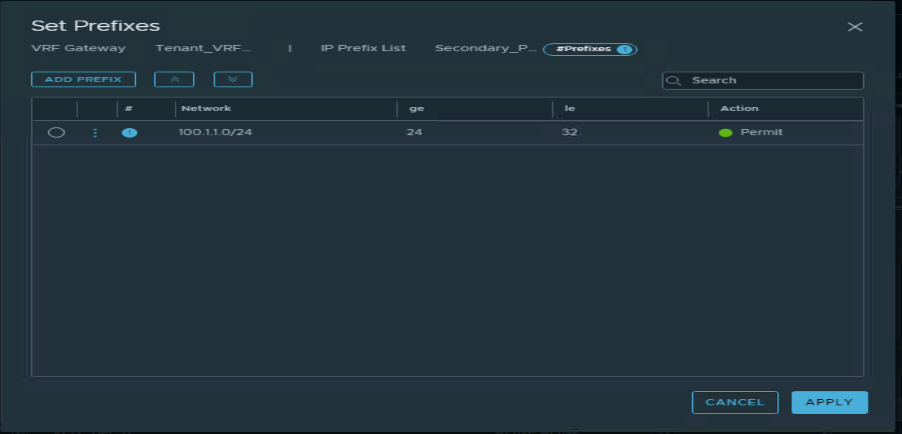This screenshot has width=902, height=434.
Task: Click the Network column header
Action: pyautogui.click(x=206, y=108)
